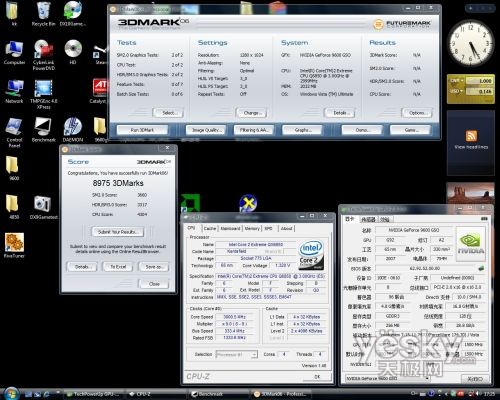Image resolution: width=500 pixels, height=400 pixels.
Task: Open the DX10Game disc shortcut
Action: click(73, 13)
